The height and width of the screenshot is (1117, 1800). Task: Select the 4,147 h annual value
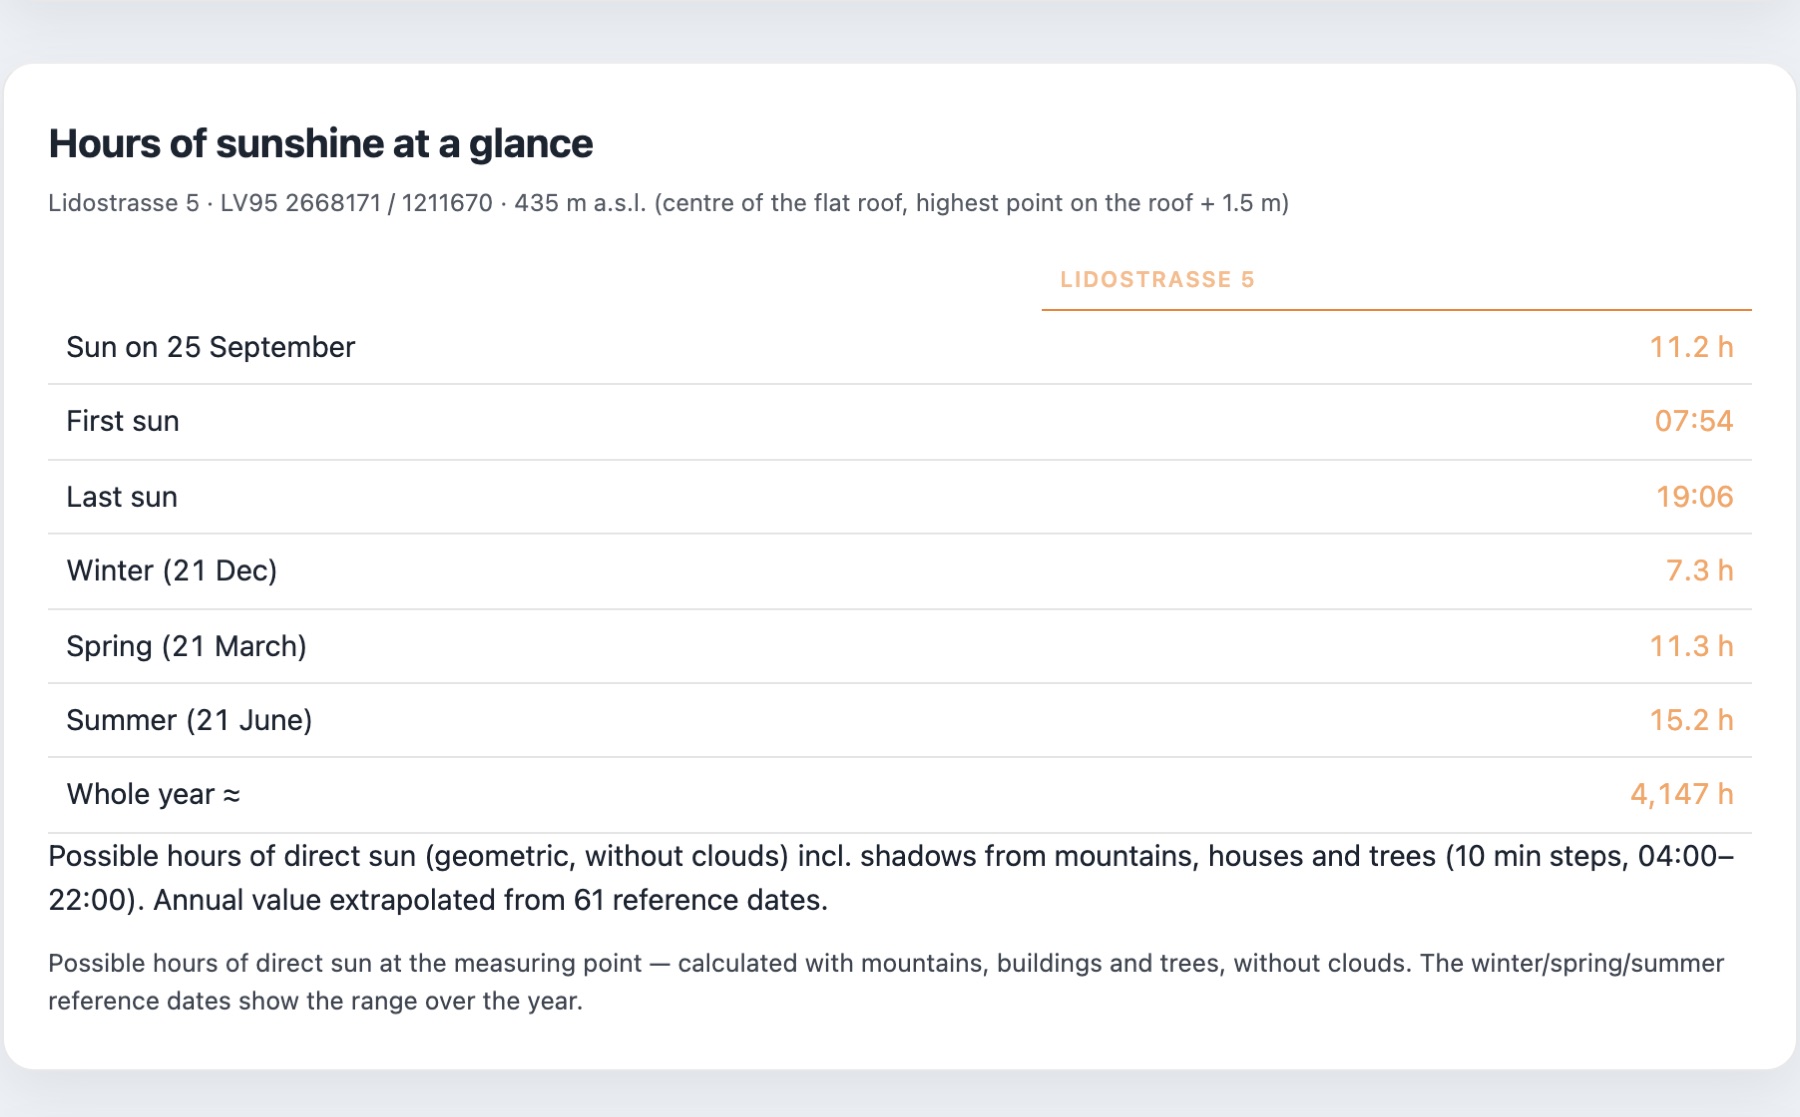pos(1681,794)
